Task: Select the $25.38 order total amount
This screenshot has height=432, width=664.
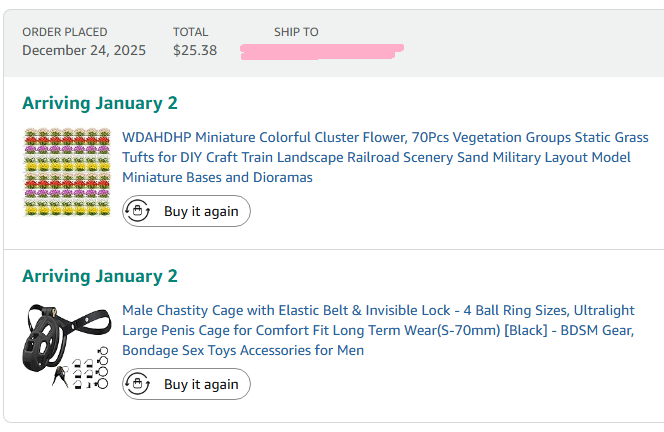Action: [x=195, y=50]
